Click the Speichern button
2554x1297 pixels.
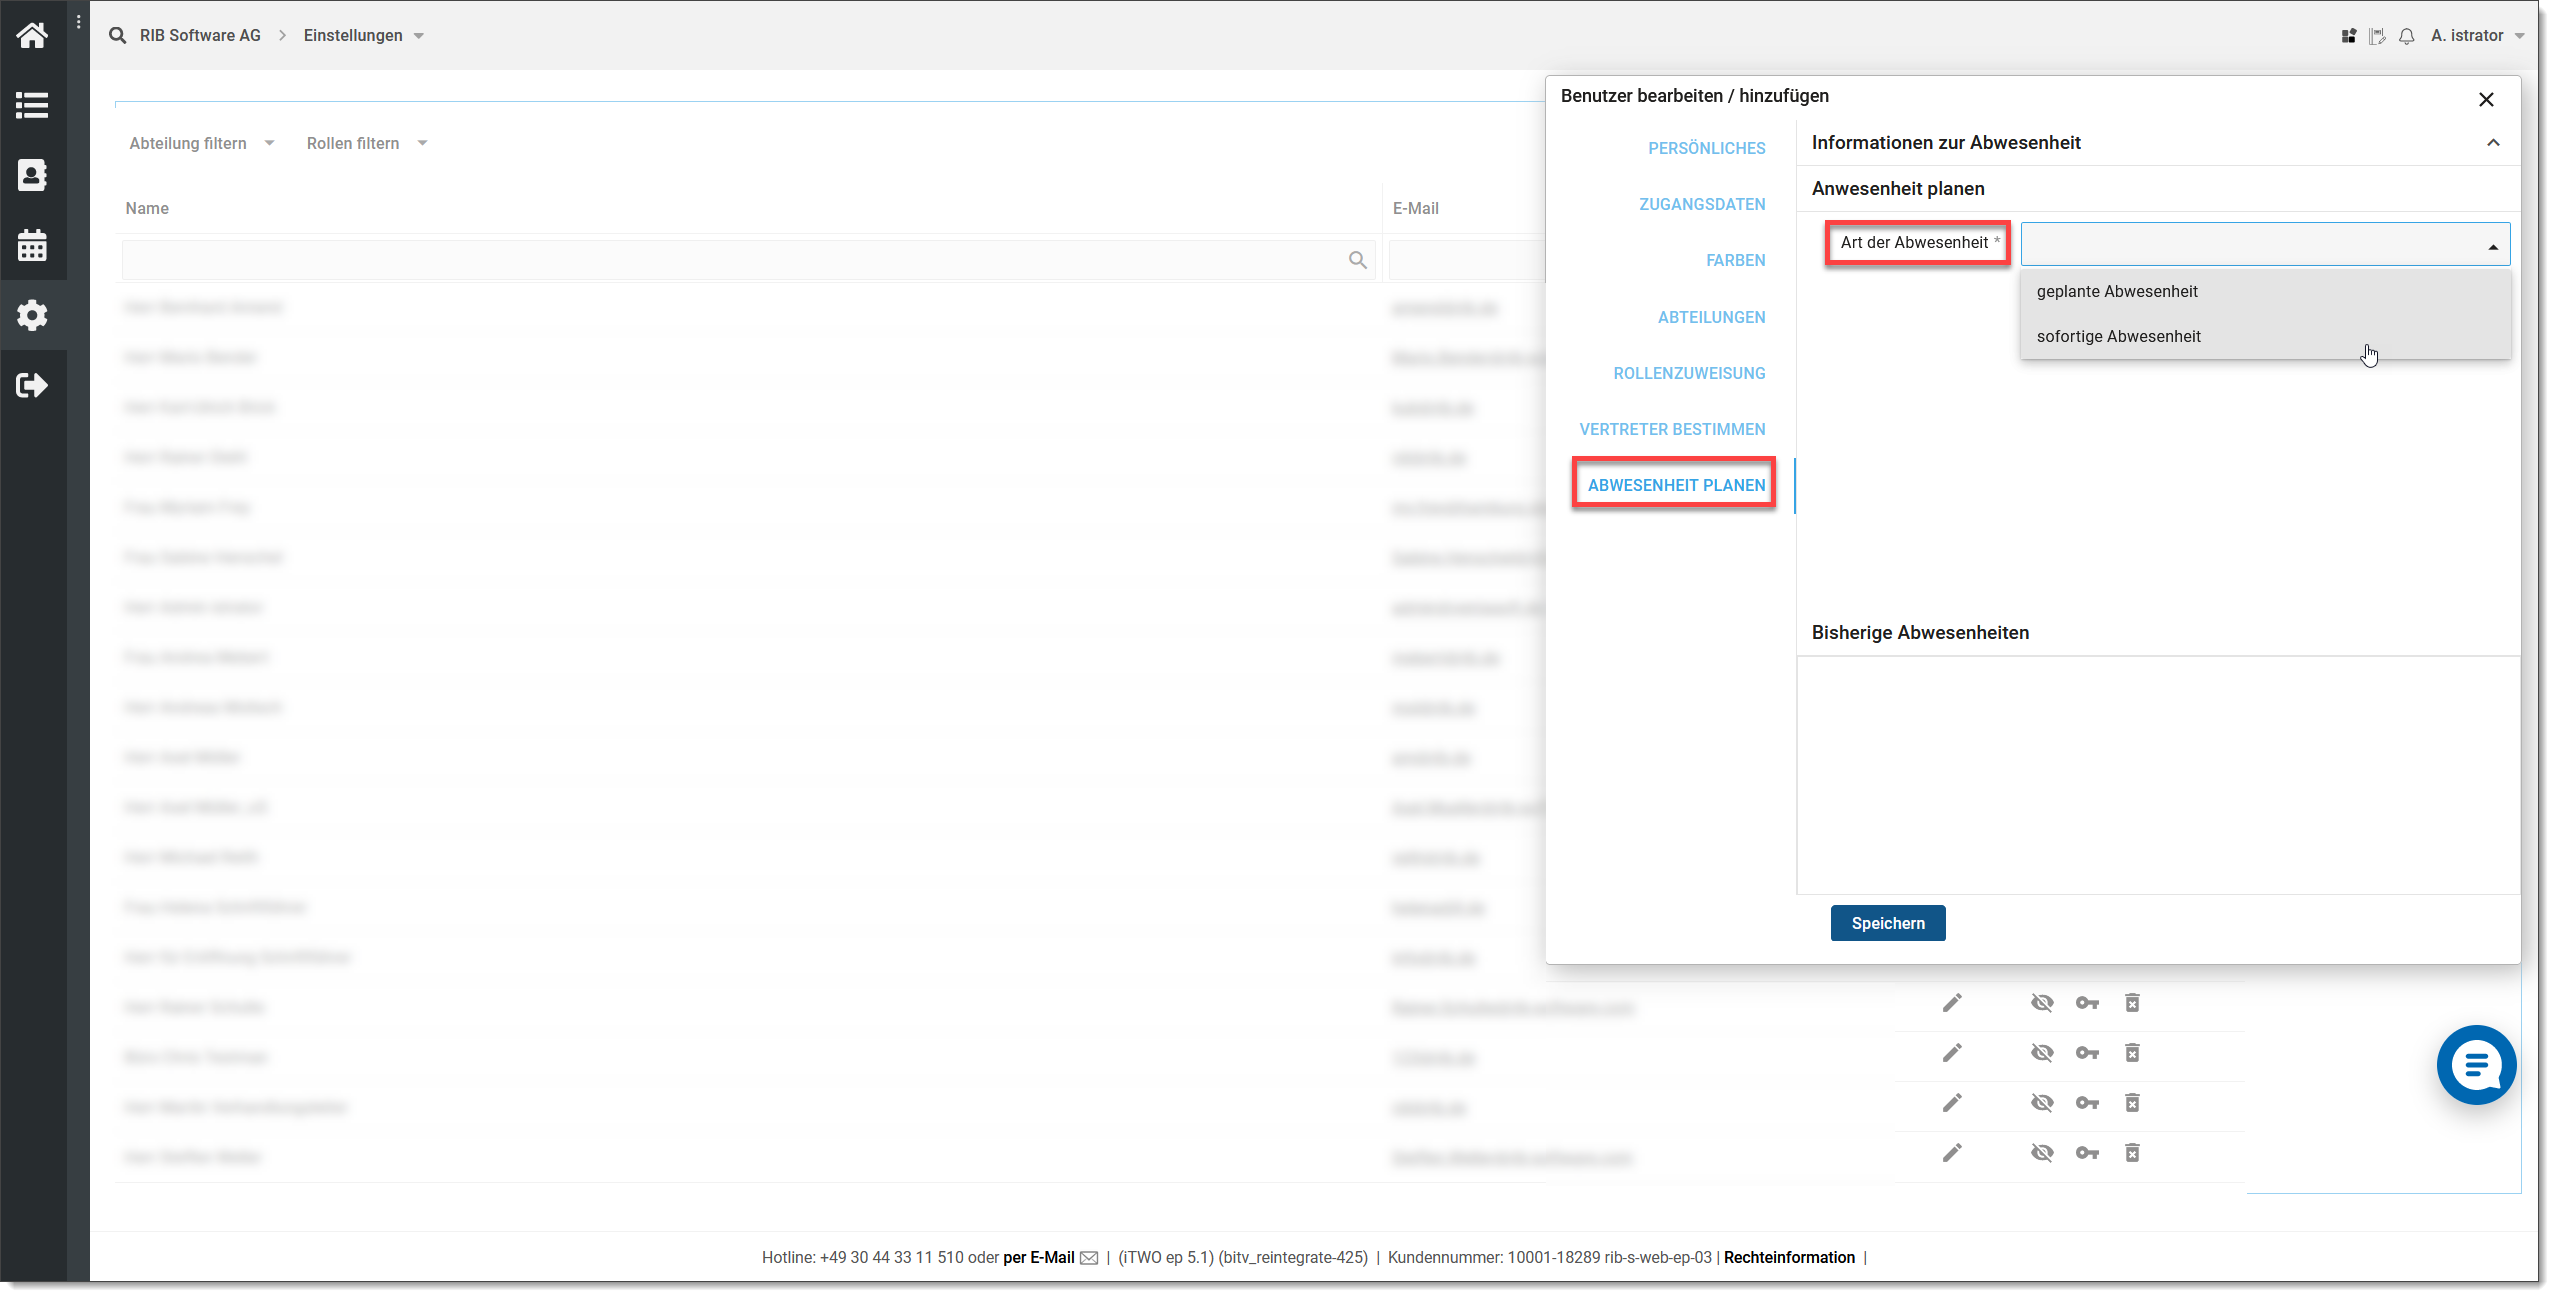point(1887,923)
